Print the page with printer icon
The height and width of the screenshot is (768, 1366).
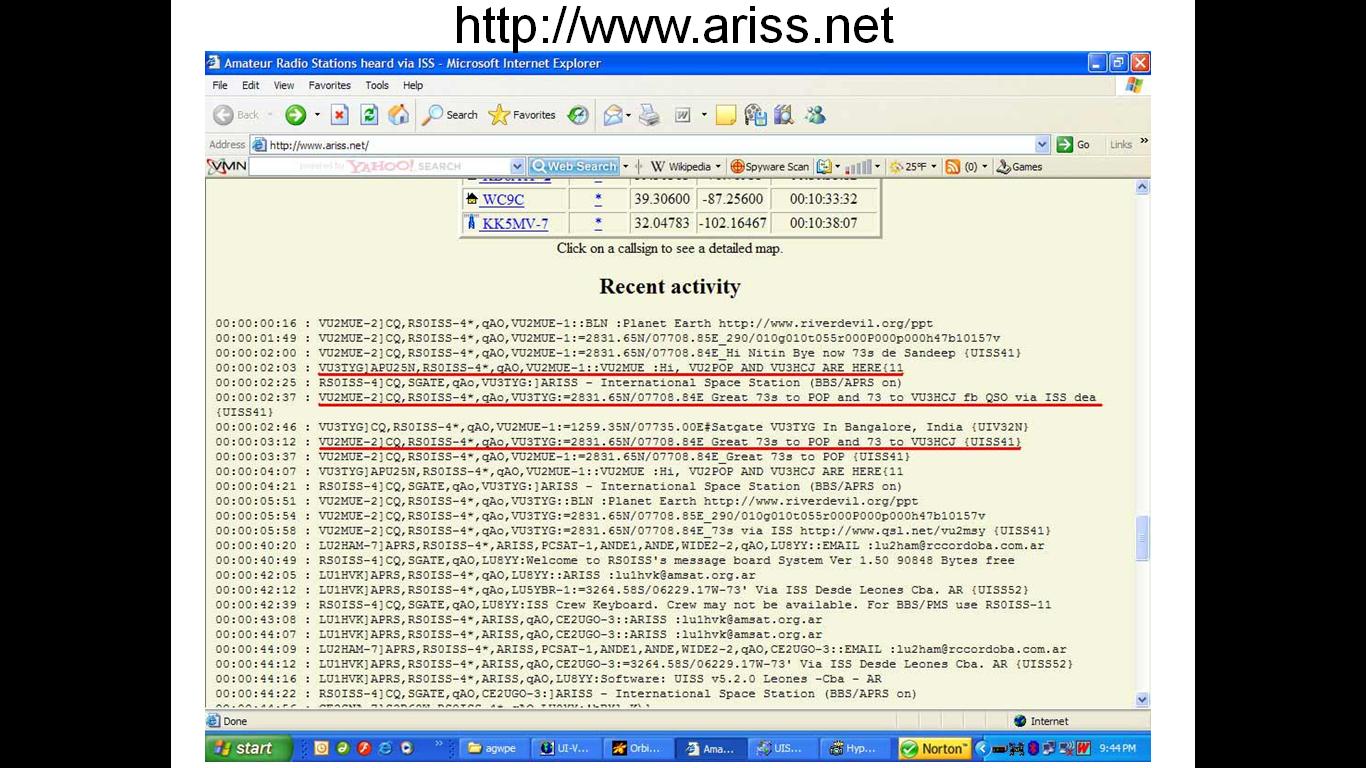click(650, 115)
